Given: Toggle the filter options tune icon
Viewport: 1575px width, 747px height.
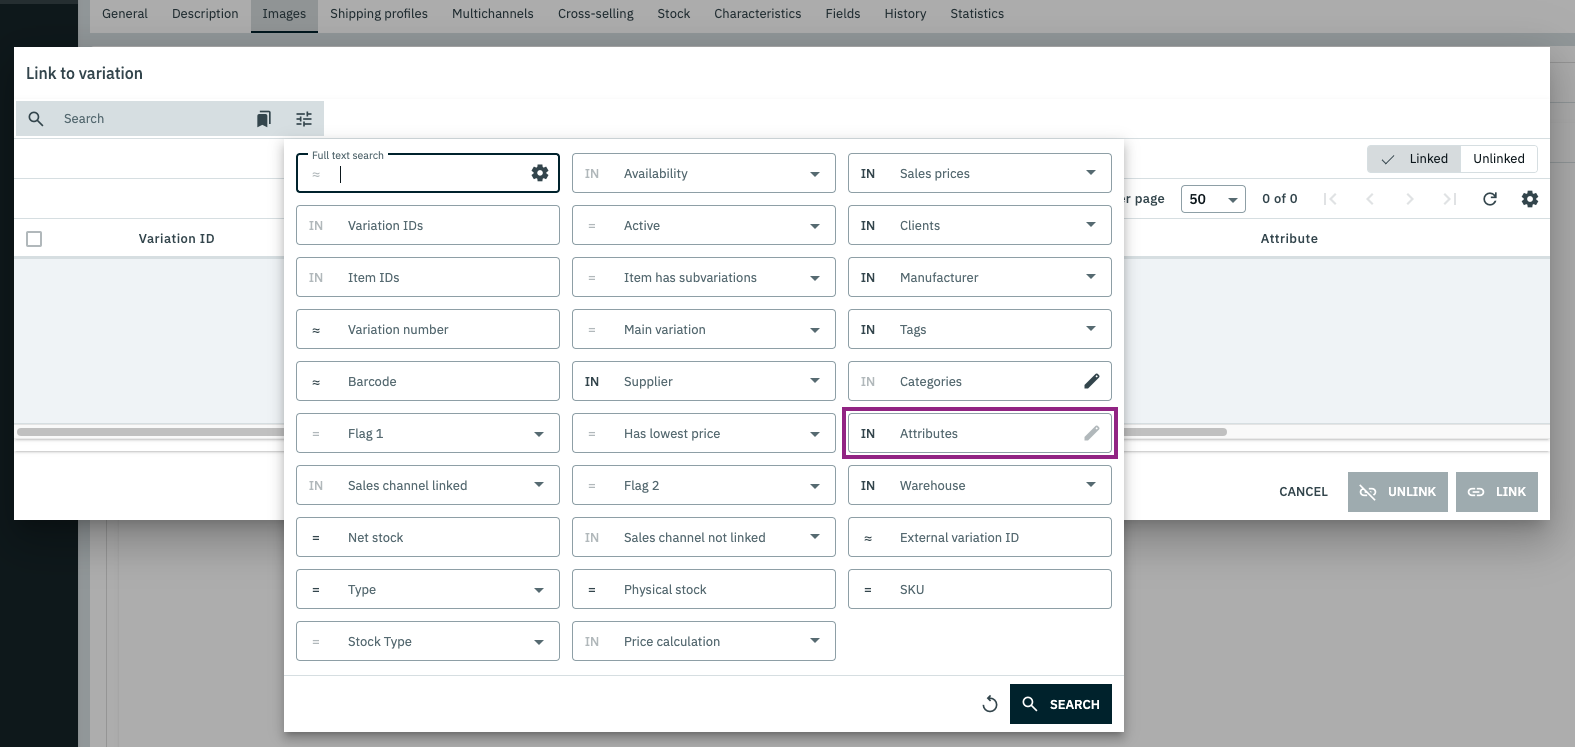Looking at the screenshot, I should pos(304,119).
